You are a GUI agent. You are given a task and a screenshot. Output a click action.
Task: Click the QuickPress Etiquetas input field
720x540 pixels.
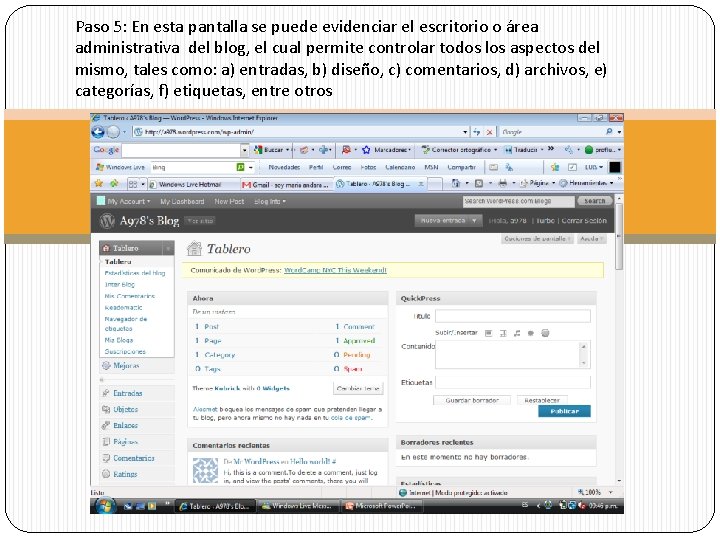tap(512, 382)
